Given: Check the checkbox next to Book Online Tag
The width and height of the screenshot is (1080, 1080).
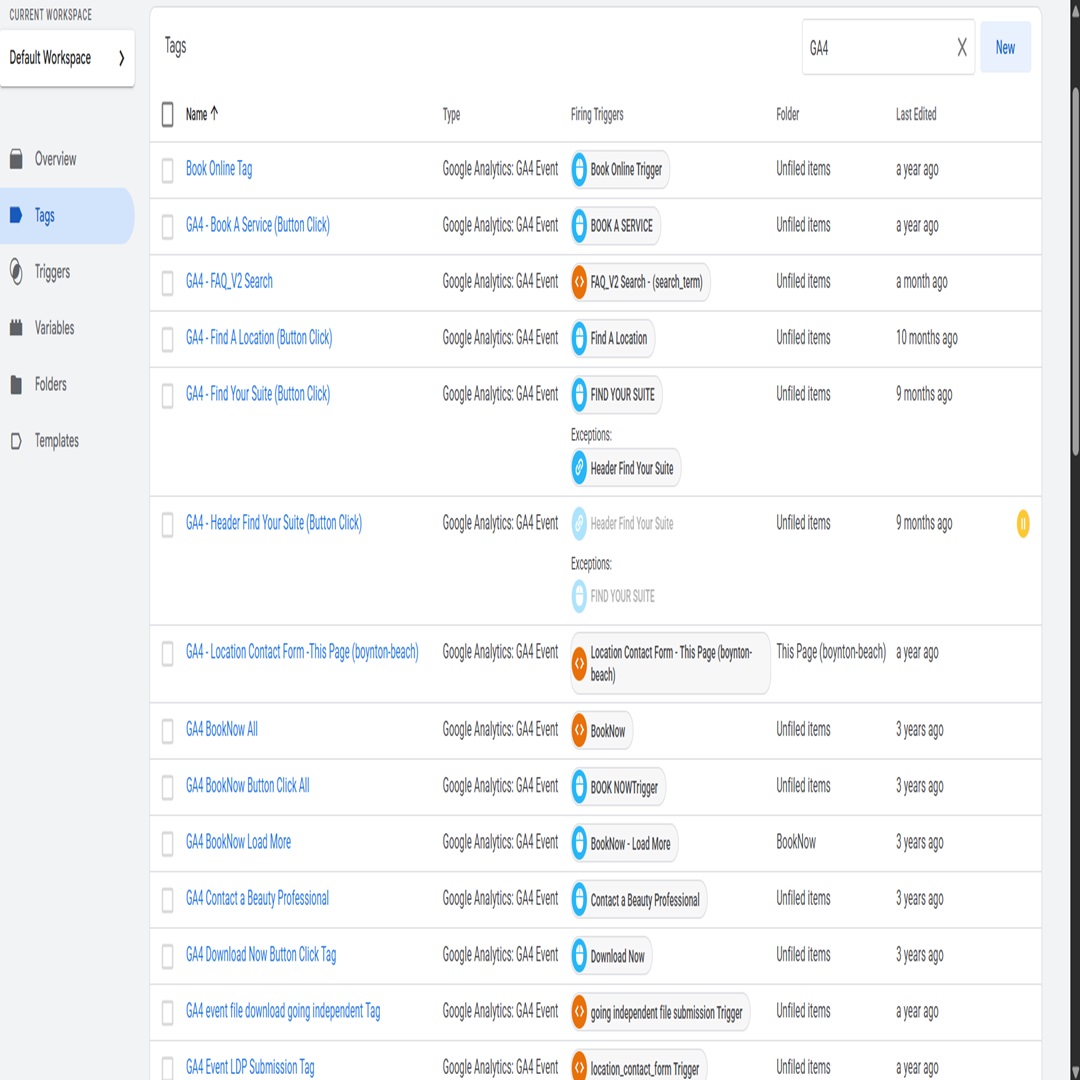Looking at the screenshot, I should pyautogui.click(x=167, y=170).
